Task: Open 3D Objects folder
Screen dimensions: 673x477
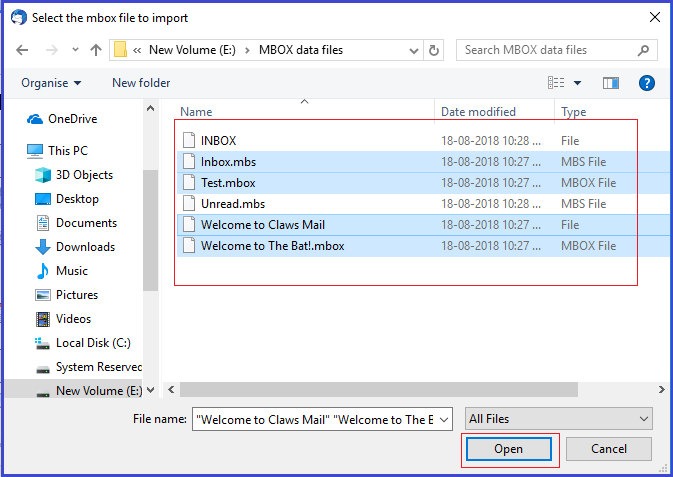Action: click(84, 175)
